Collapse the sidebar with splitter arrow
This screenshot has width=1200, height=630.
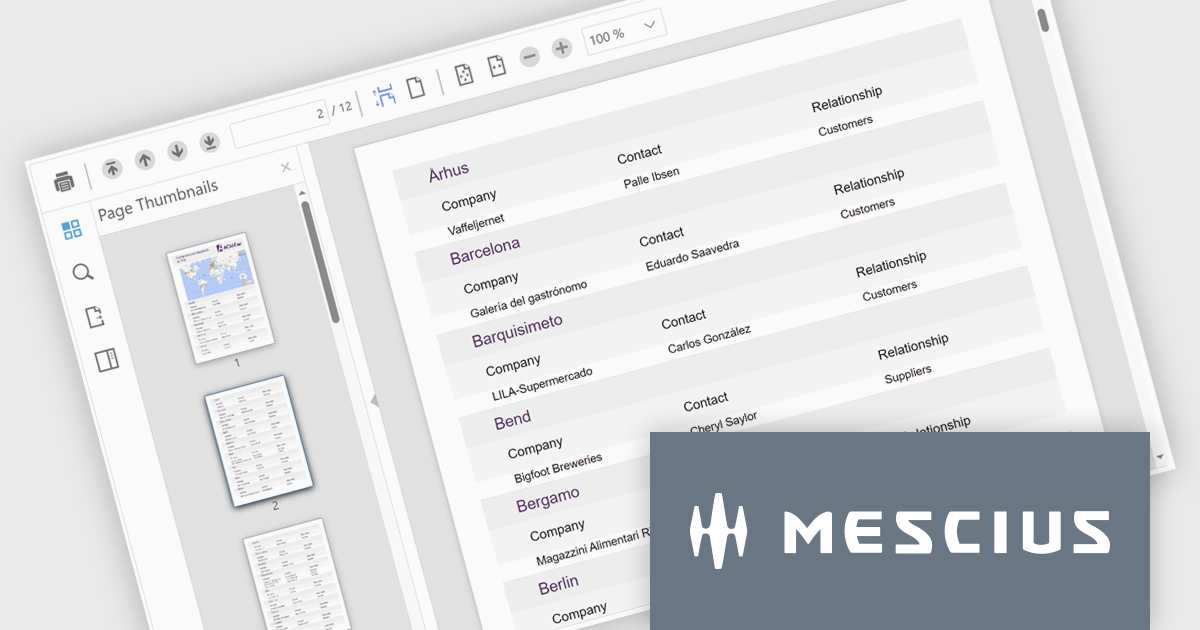point(374,400)
